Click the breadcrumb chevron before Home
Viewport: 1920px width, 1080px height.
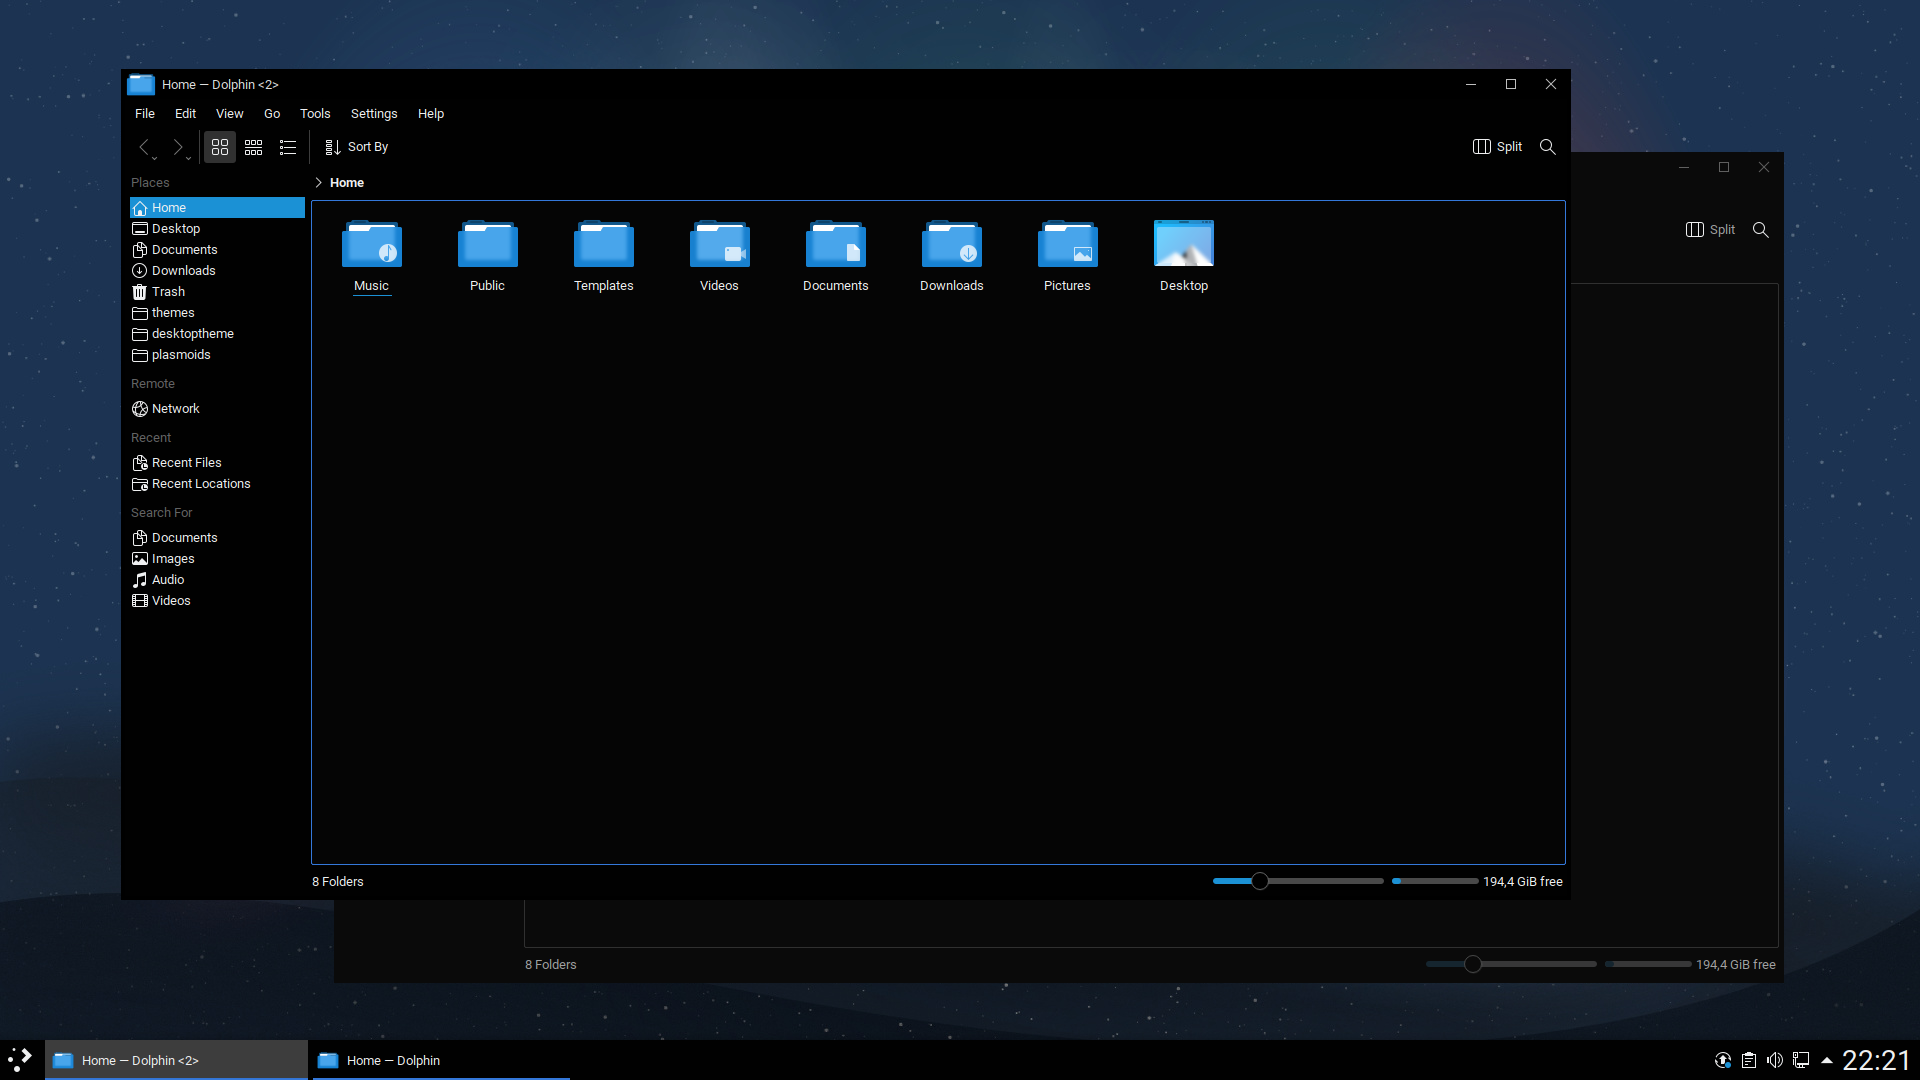click(x=318, y=183)
